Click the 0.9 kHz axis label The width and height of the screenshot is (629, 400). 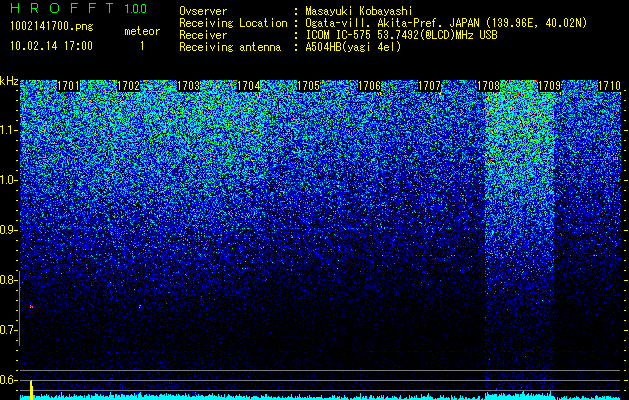9,230
